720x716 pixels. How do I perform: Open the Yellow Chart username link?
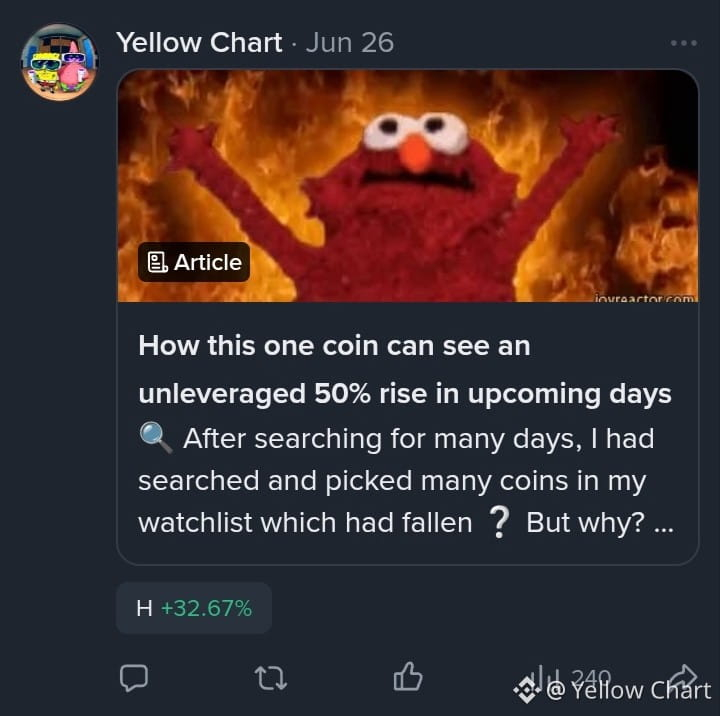199,43
